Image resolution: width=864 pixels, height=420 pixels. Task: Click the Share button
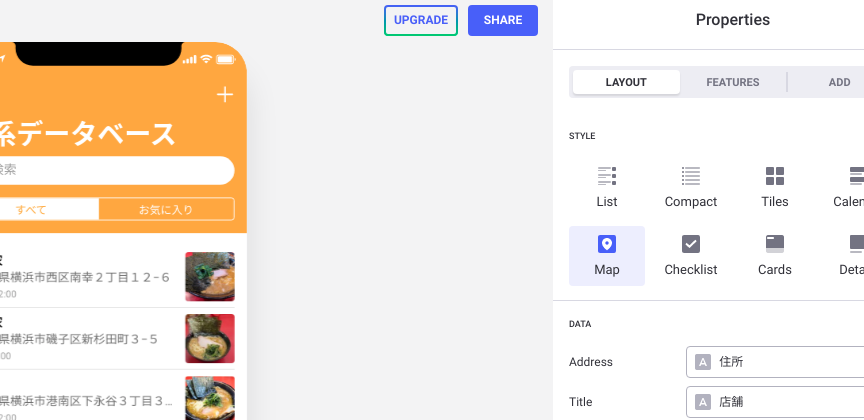tap(502, 20)
